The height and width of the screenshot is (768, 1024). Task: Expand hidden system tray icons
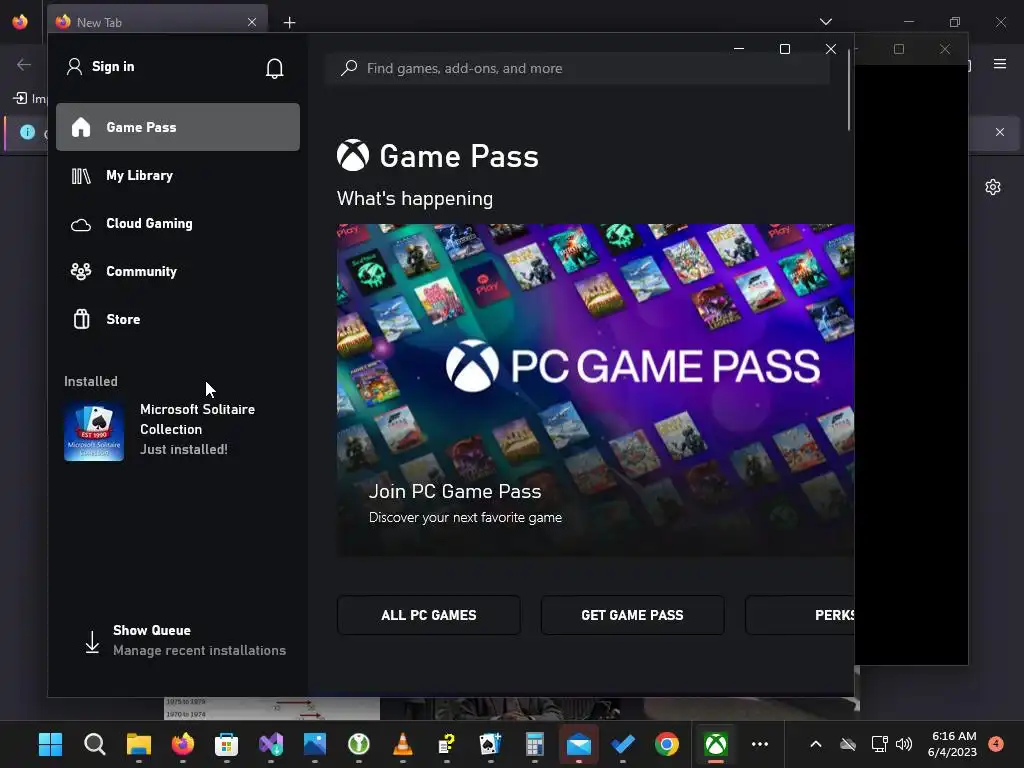click(816, 744)
